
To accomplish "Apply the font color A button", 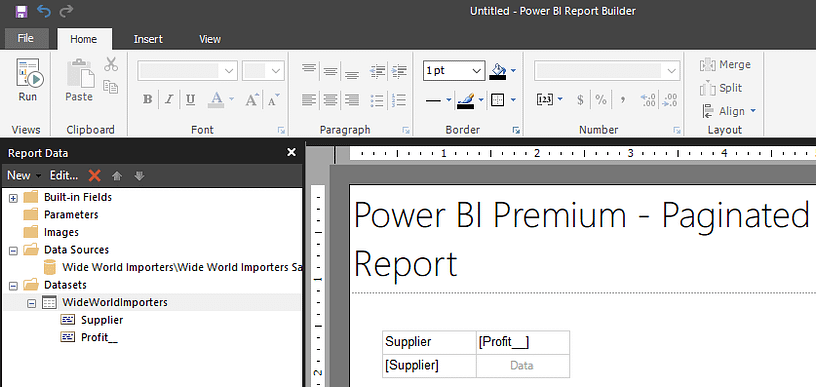I will [x=216, y=99].
